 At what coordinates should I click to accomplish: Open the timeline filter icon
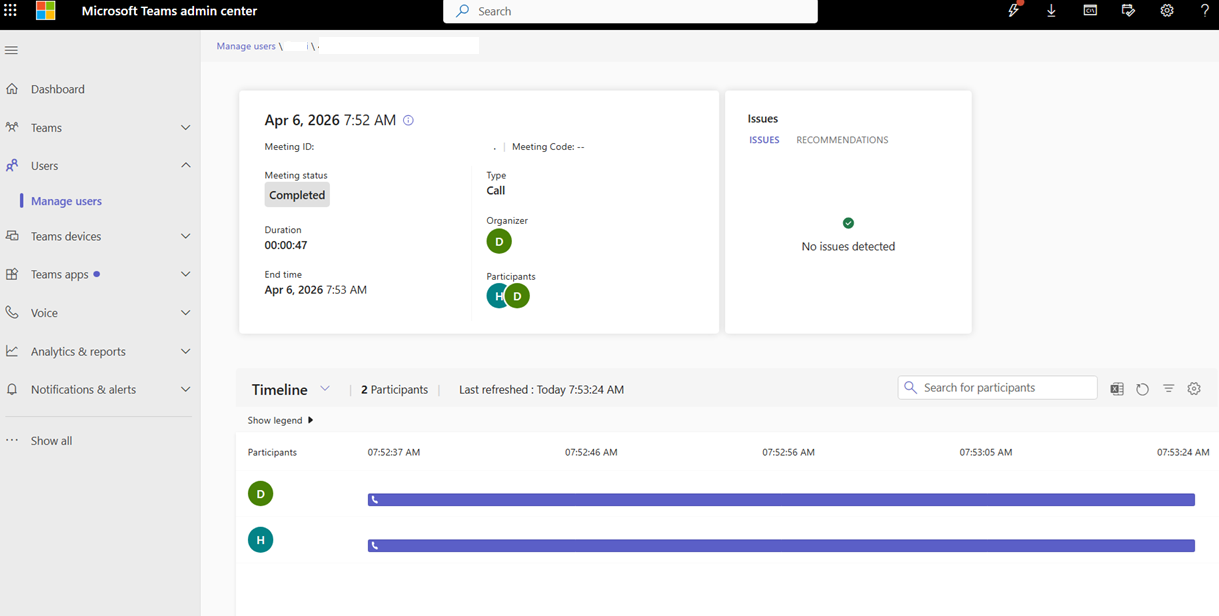click(x=1168, y=389)
